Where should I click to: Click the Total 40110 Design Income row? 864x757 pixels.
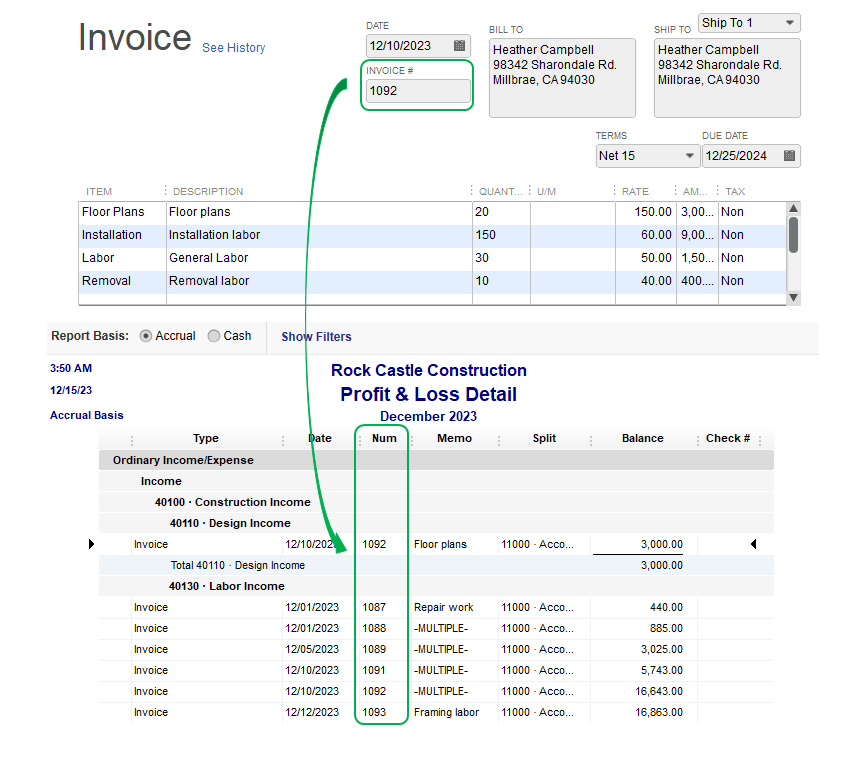click(x=436, y=565)
